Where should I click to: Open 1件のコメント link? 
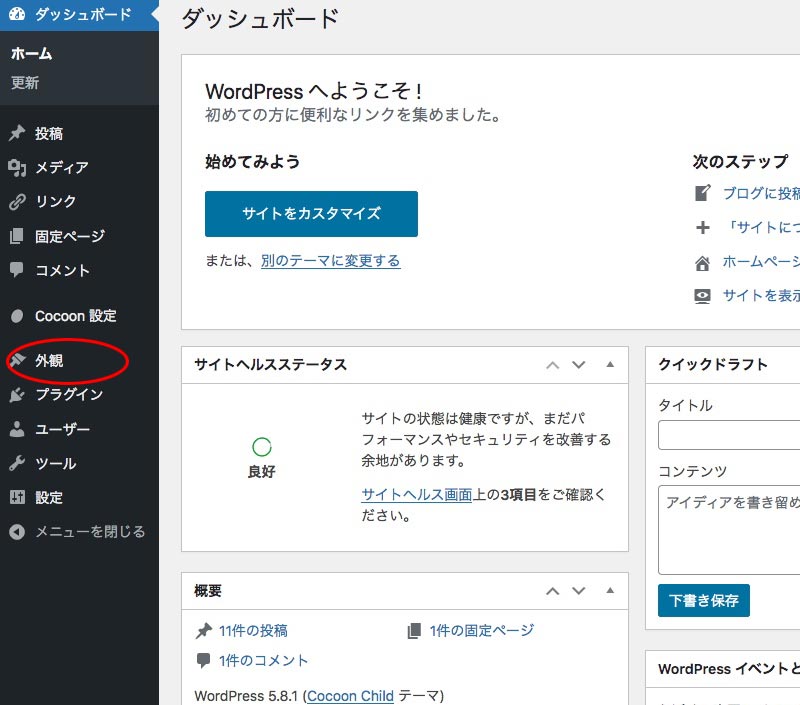pos(263,661)
